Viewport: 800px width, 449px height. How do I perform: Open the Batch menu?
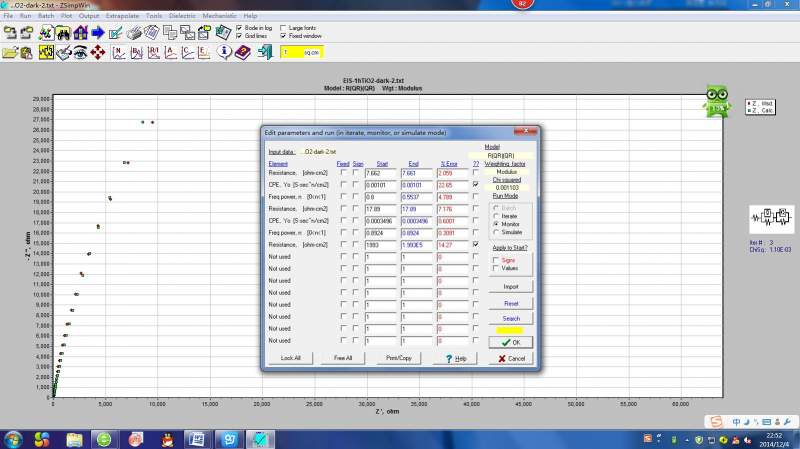[46, 16]
